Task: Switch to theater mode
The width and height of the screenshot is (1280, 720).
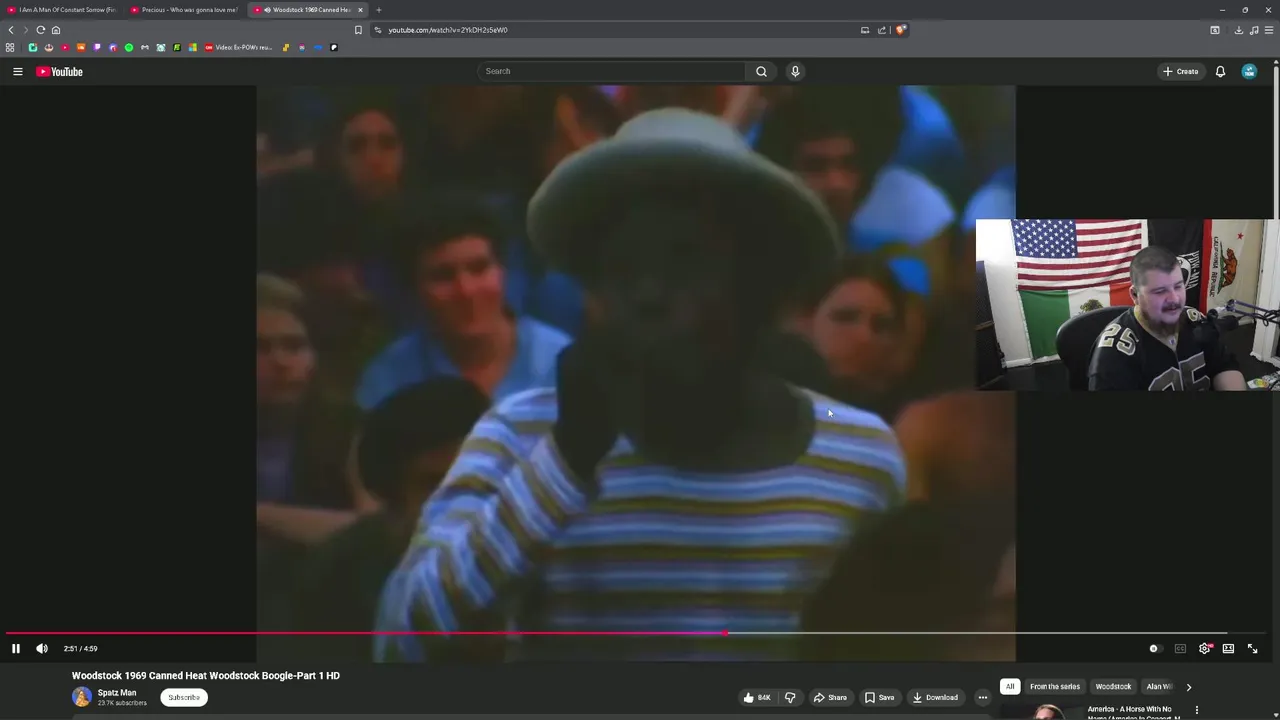Action: [1228, 648]
